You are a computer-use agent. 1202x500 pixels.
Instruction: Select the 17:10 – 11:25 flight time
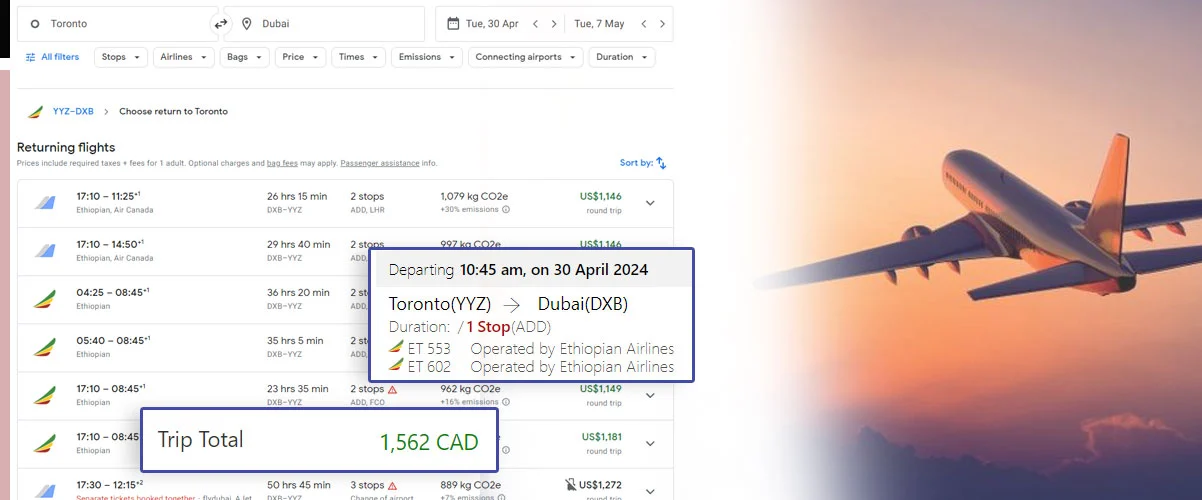[108, 196]
